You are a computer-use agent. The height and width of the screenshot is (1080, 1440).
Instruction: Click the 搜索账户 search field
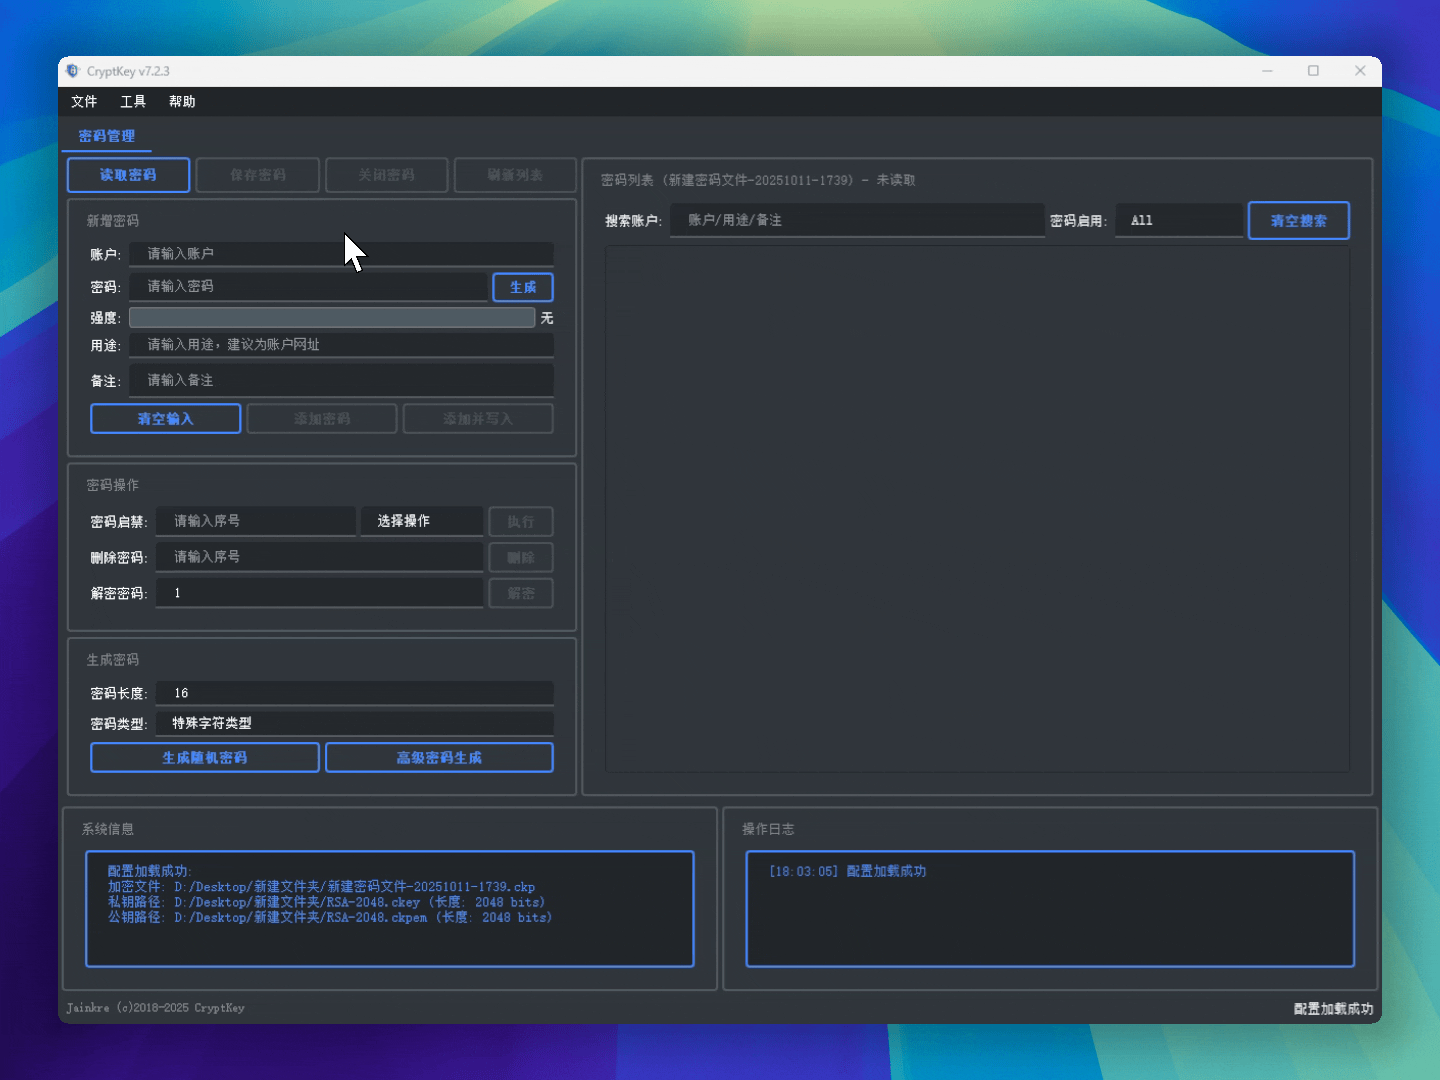tap(857, 221)
